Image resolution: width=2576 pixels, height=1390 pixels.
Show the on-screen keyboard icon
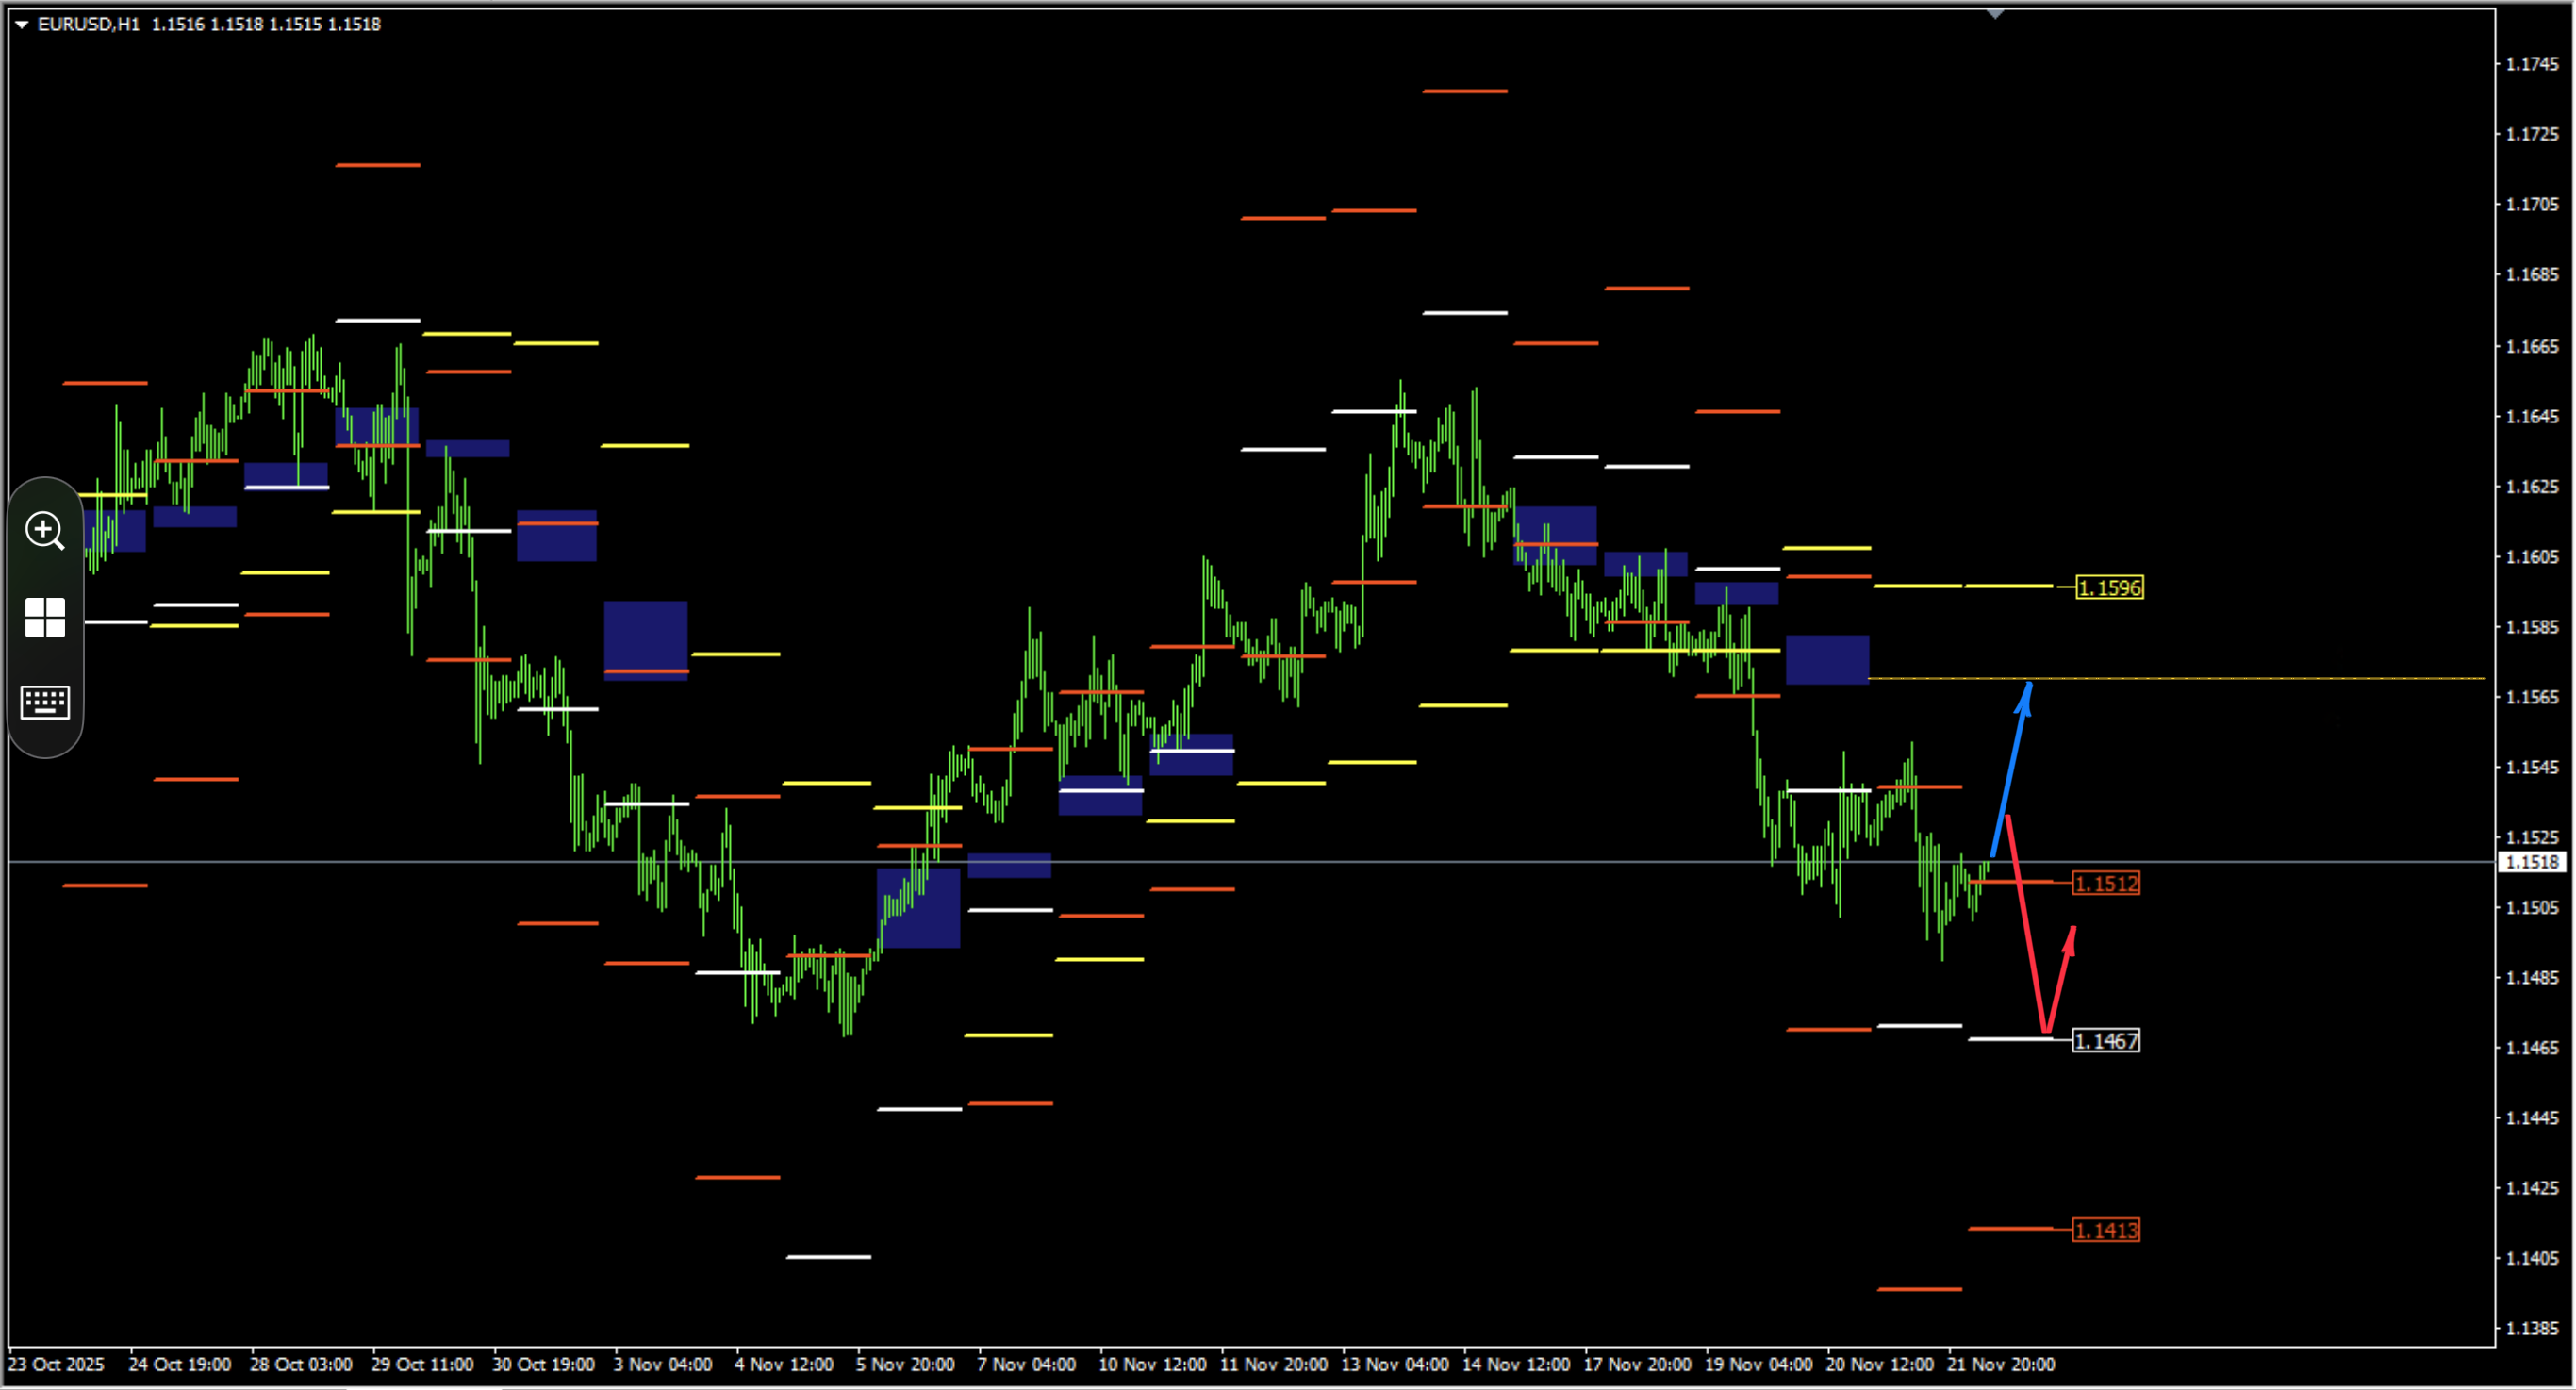coord(45,702)
